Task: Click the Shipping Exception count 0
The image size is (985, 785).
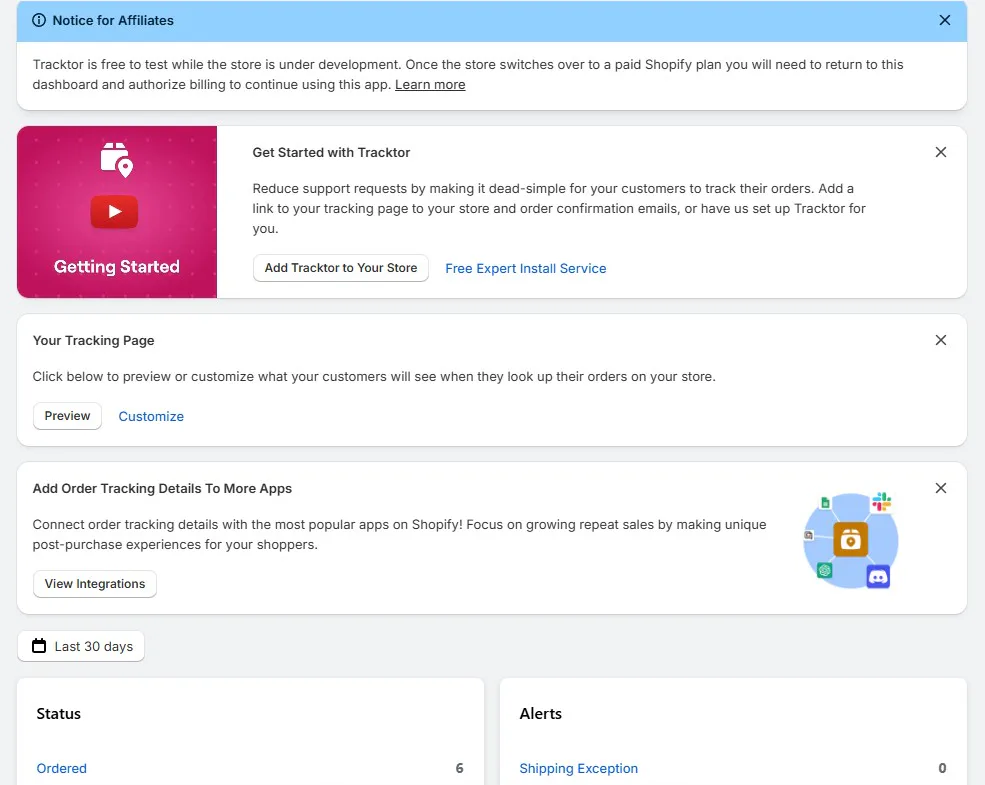Action: tap(942, 768)
